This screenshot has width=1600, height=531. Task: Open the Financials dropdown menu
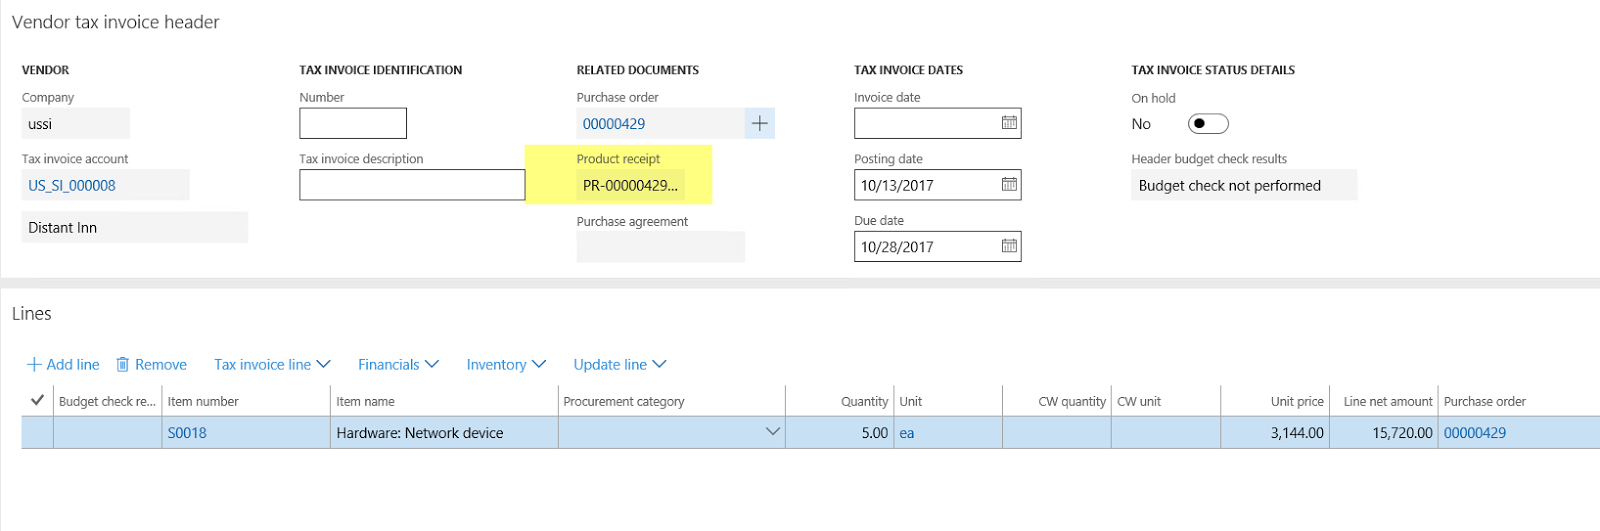click(398, 365)
